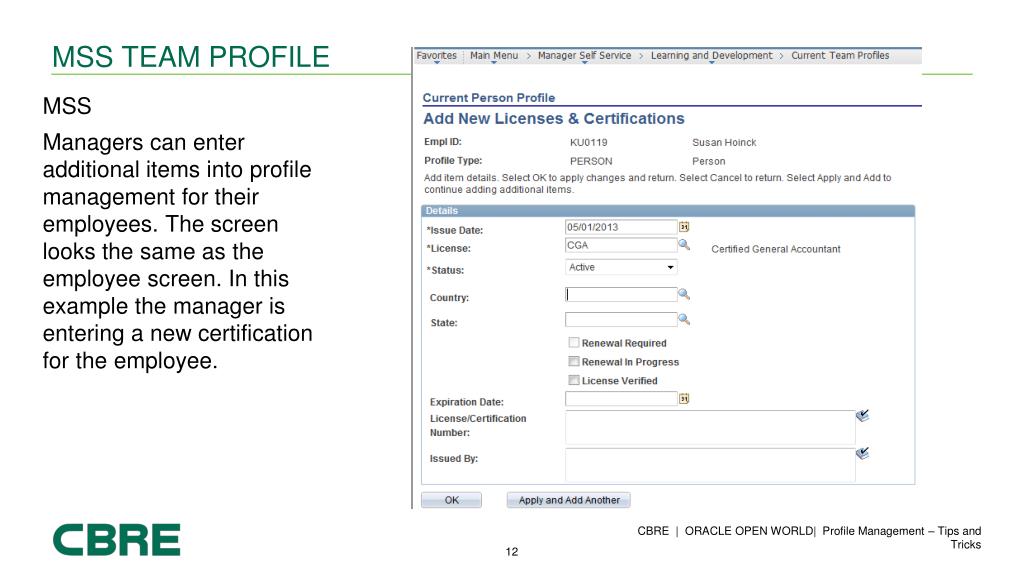
Task: Open the State lookup magnifier
Action: (684, 319)
